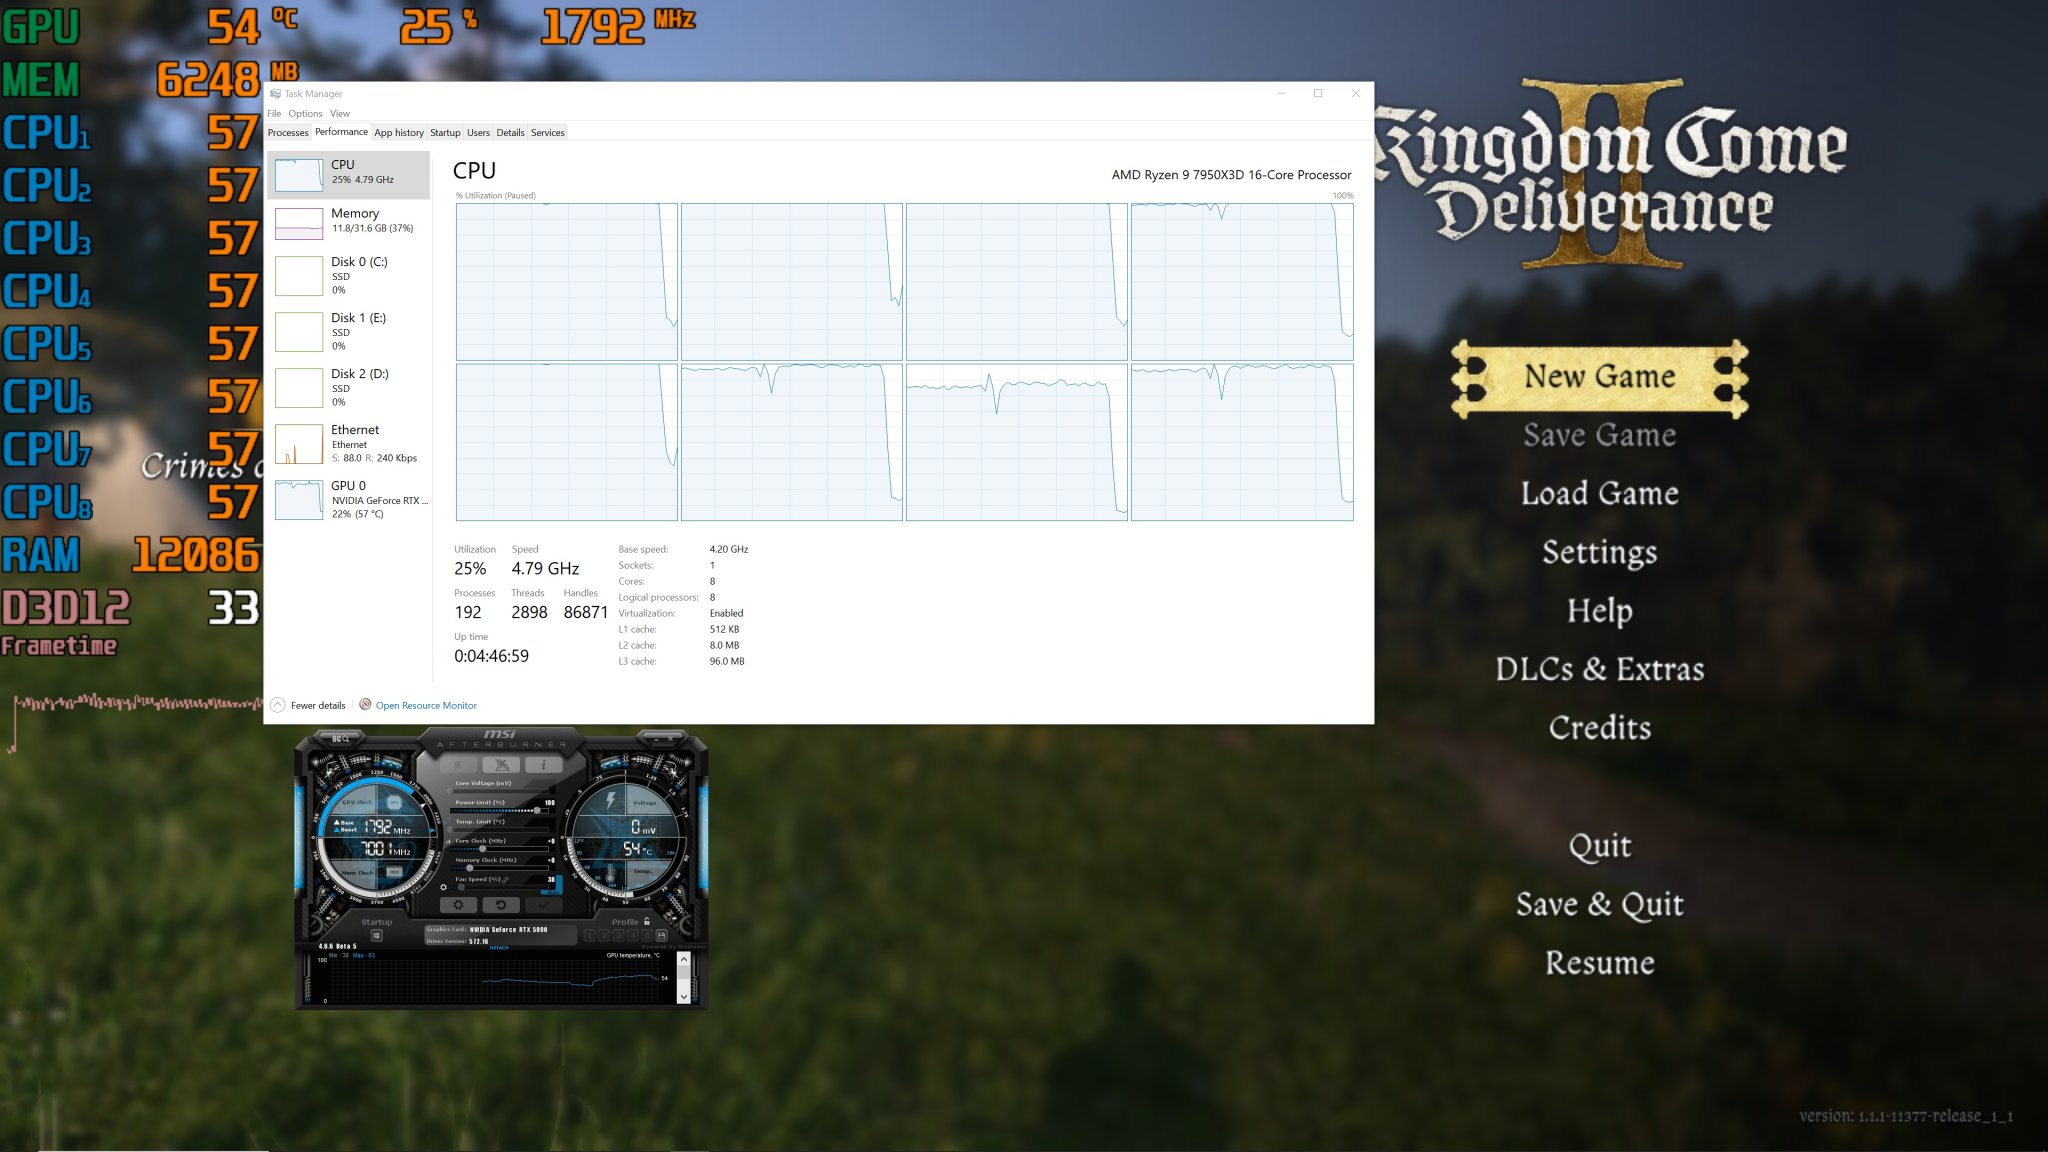This screenshot has width=2048, height=1152.
Task: Click the Afterburner info button
Action: pyautogui.click(x=543, y=765)
